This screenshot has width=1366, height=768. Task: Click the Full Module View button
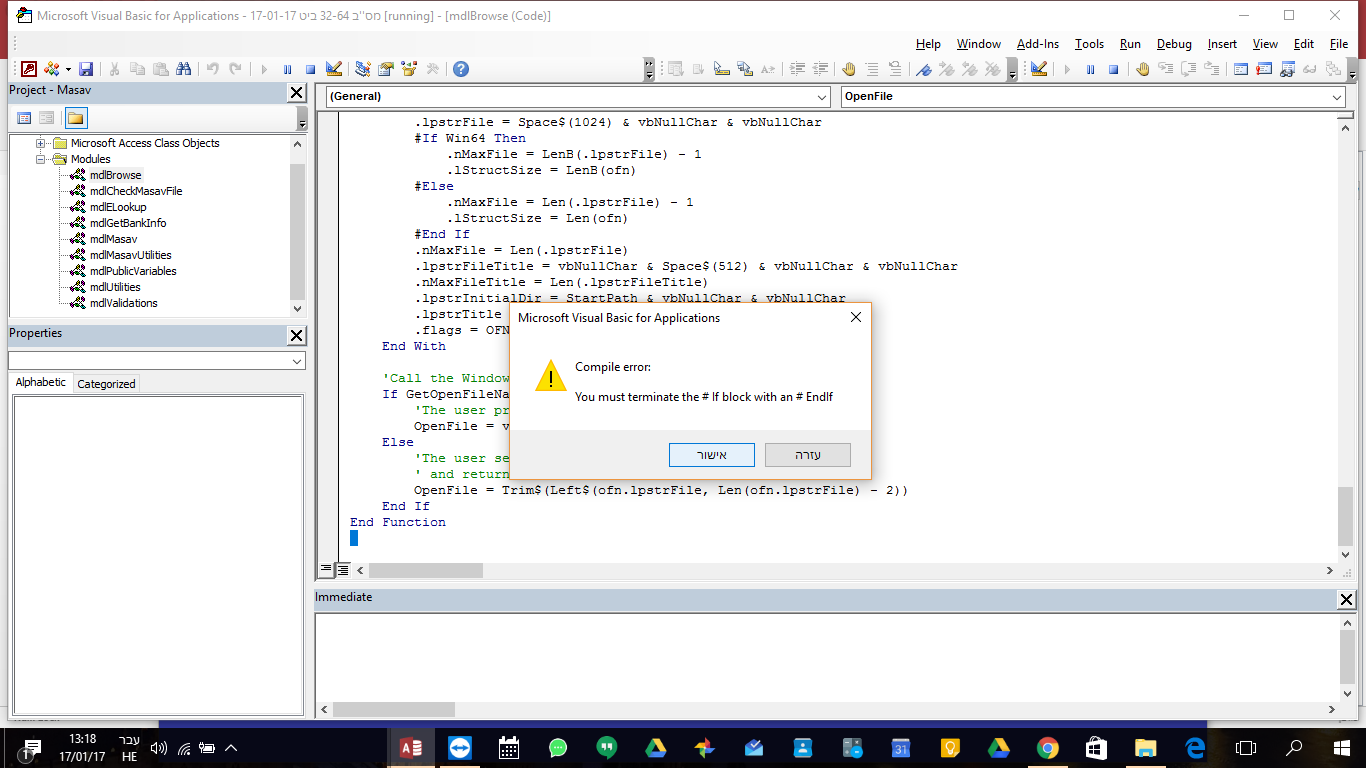tap(343, 570)
